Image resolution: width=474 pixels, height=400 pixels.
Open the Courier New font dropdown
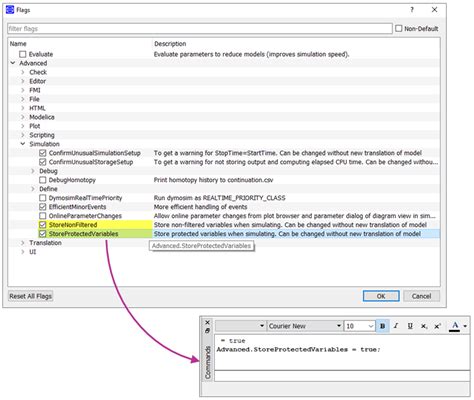click(x=305, y=326)
